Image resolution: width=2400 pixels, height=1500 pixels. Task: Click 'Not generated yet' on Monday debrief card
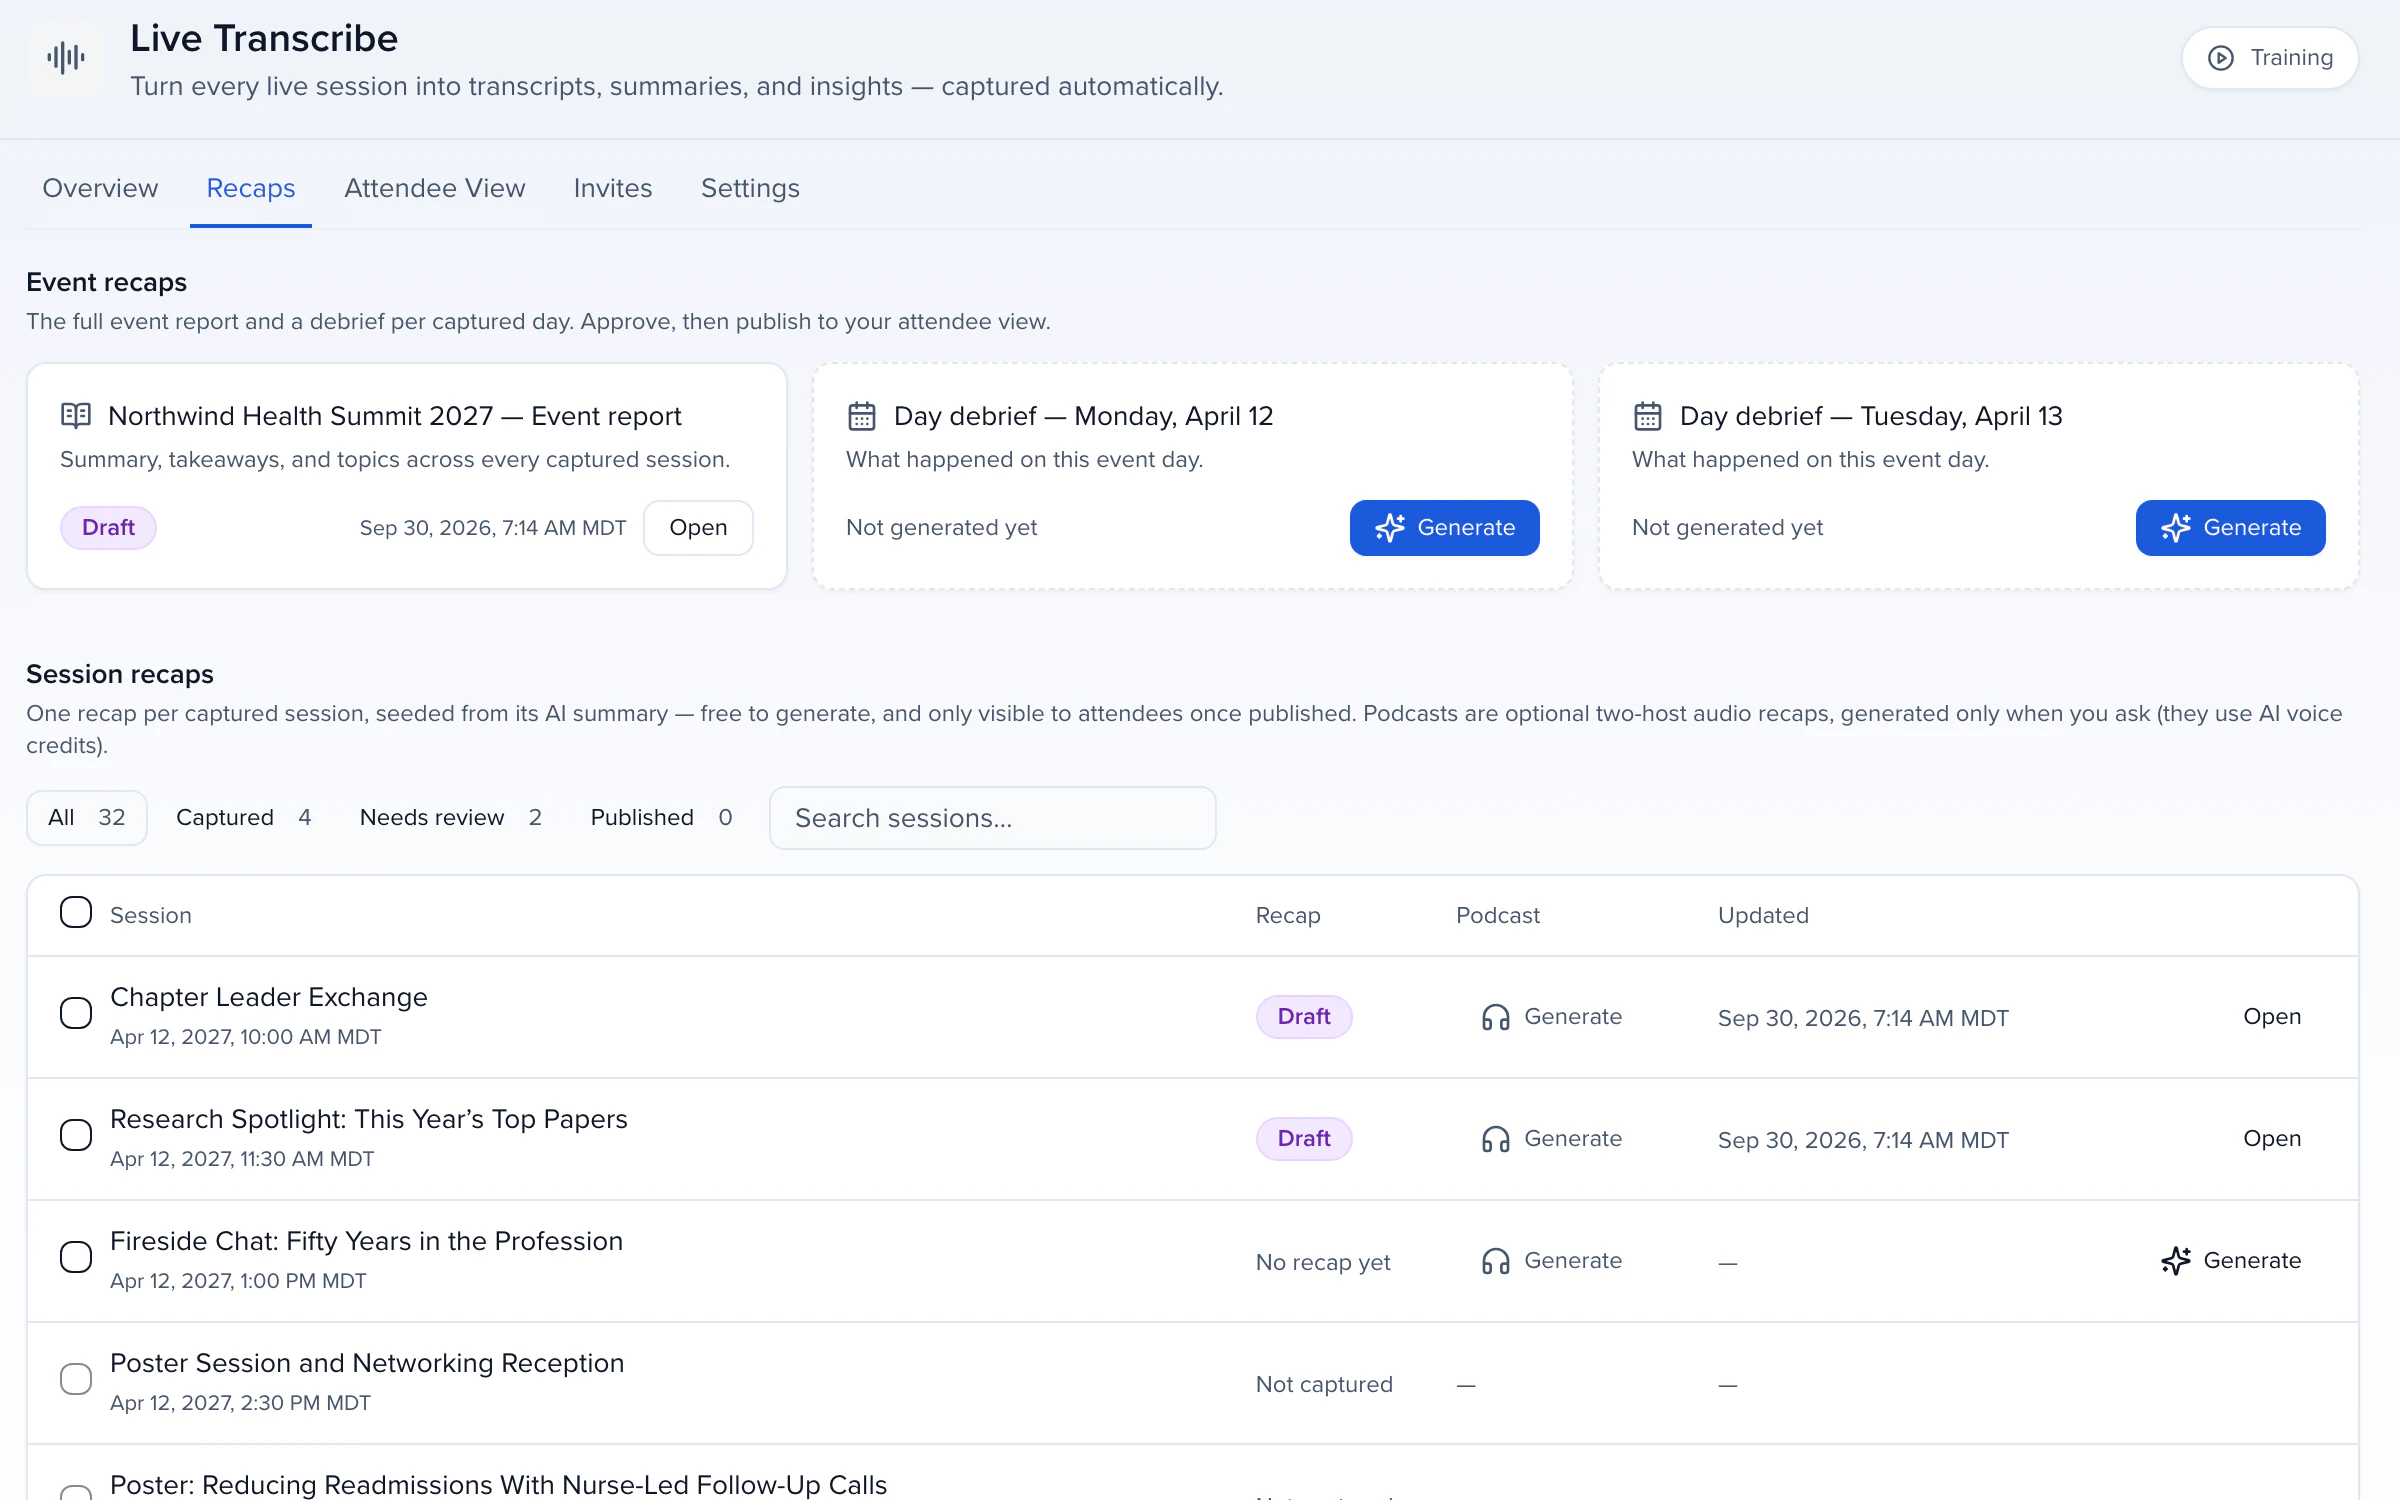tap(941, 528)
